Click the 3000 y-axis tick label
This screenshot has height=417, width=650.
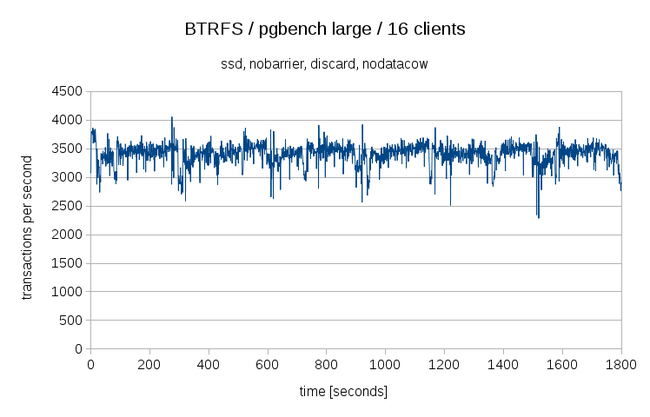pos(67,177)
